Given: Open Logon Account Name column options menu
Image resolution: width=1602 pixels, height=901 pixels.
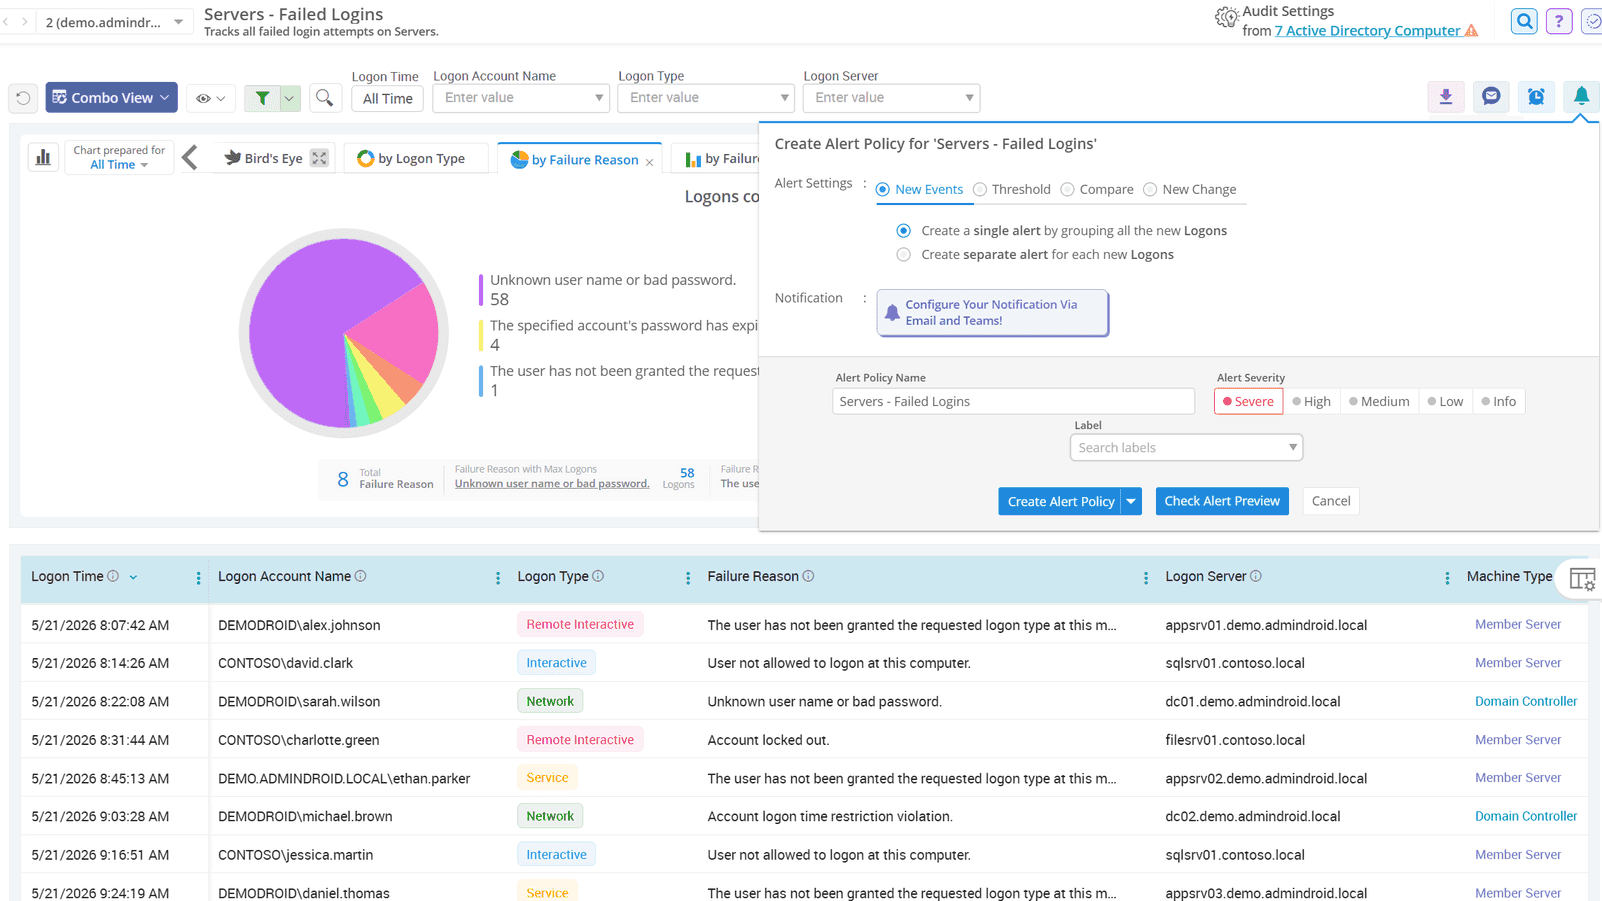Looking at the screenshot, I should (498, 578).
